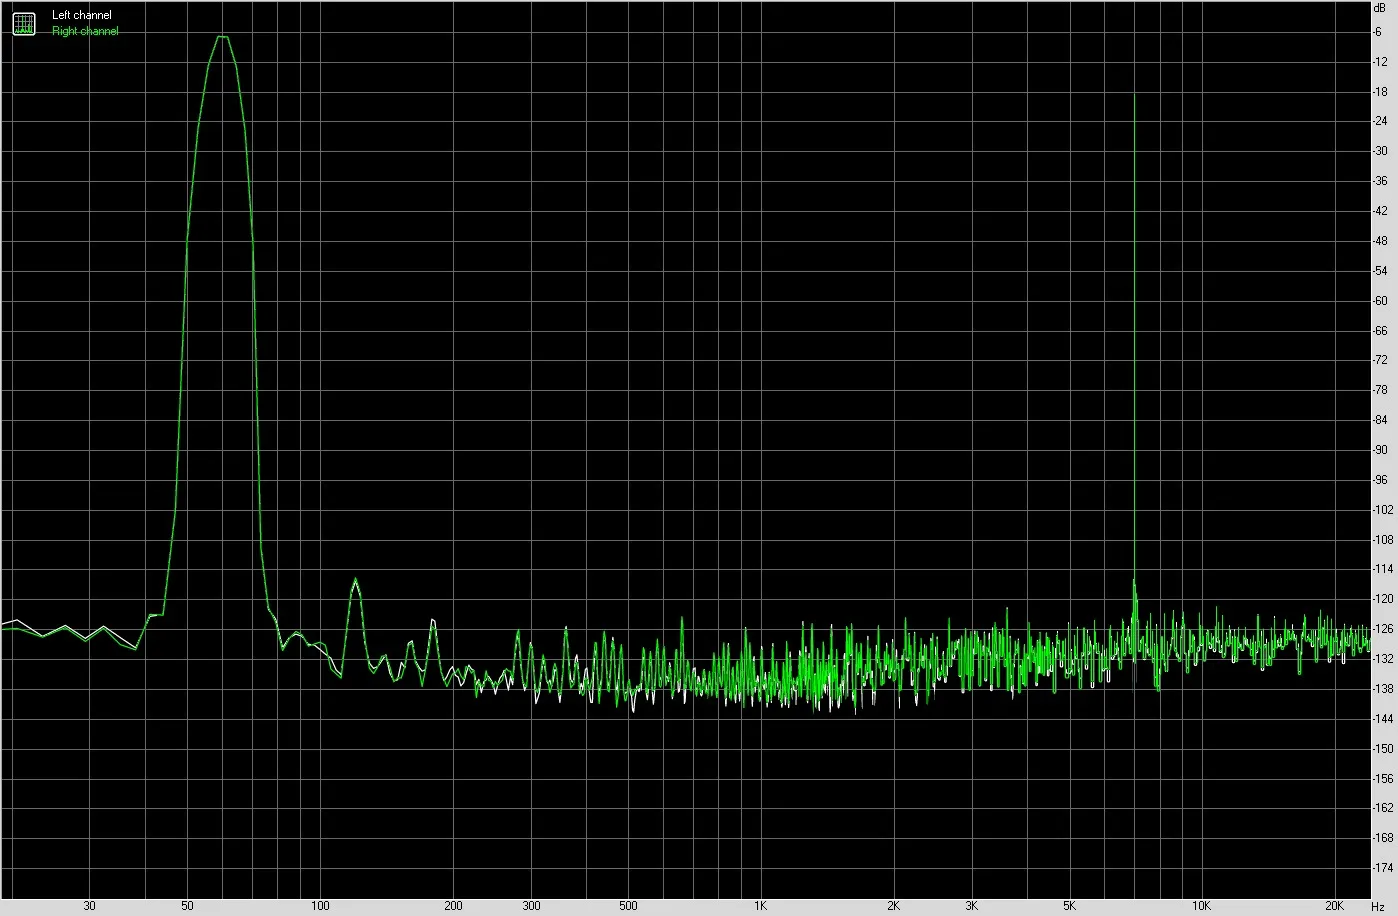Click the 'Hz' axis unit label

[x=1378, y=906]
